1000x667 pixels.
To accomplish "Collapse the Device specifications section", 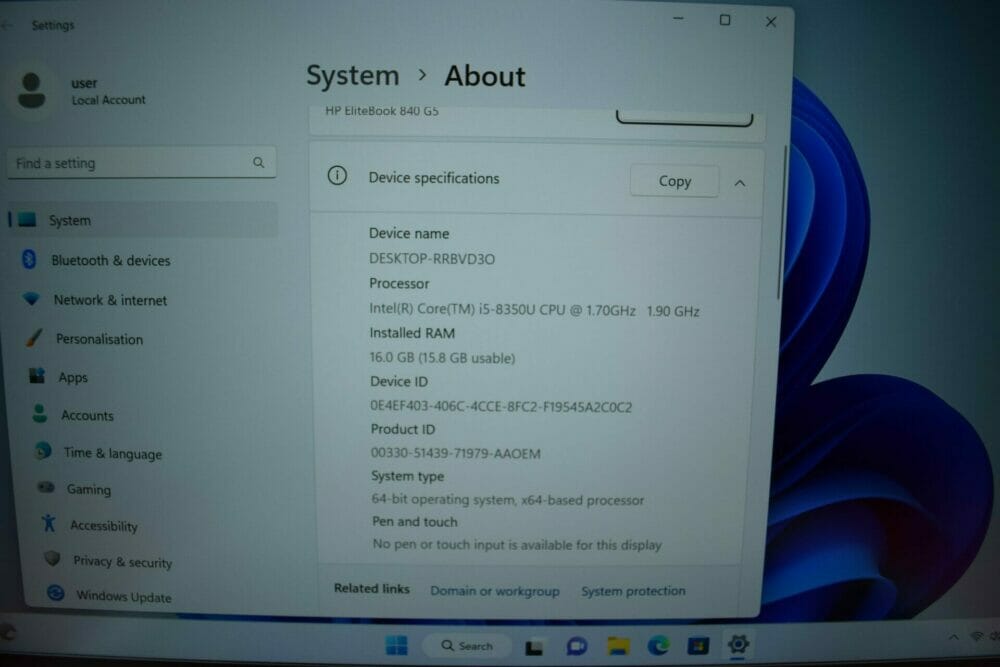I will (x=740, y=183).
